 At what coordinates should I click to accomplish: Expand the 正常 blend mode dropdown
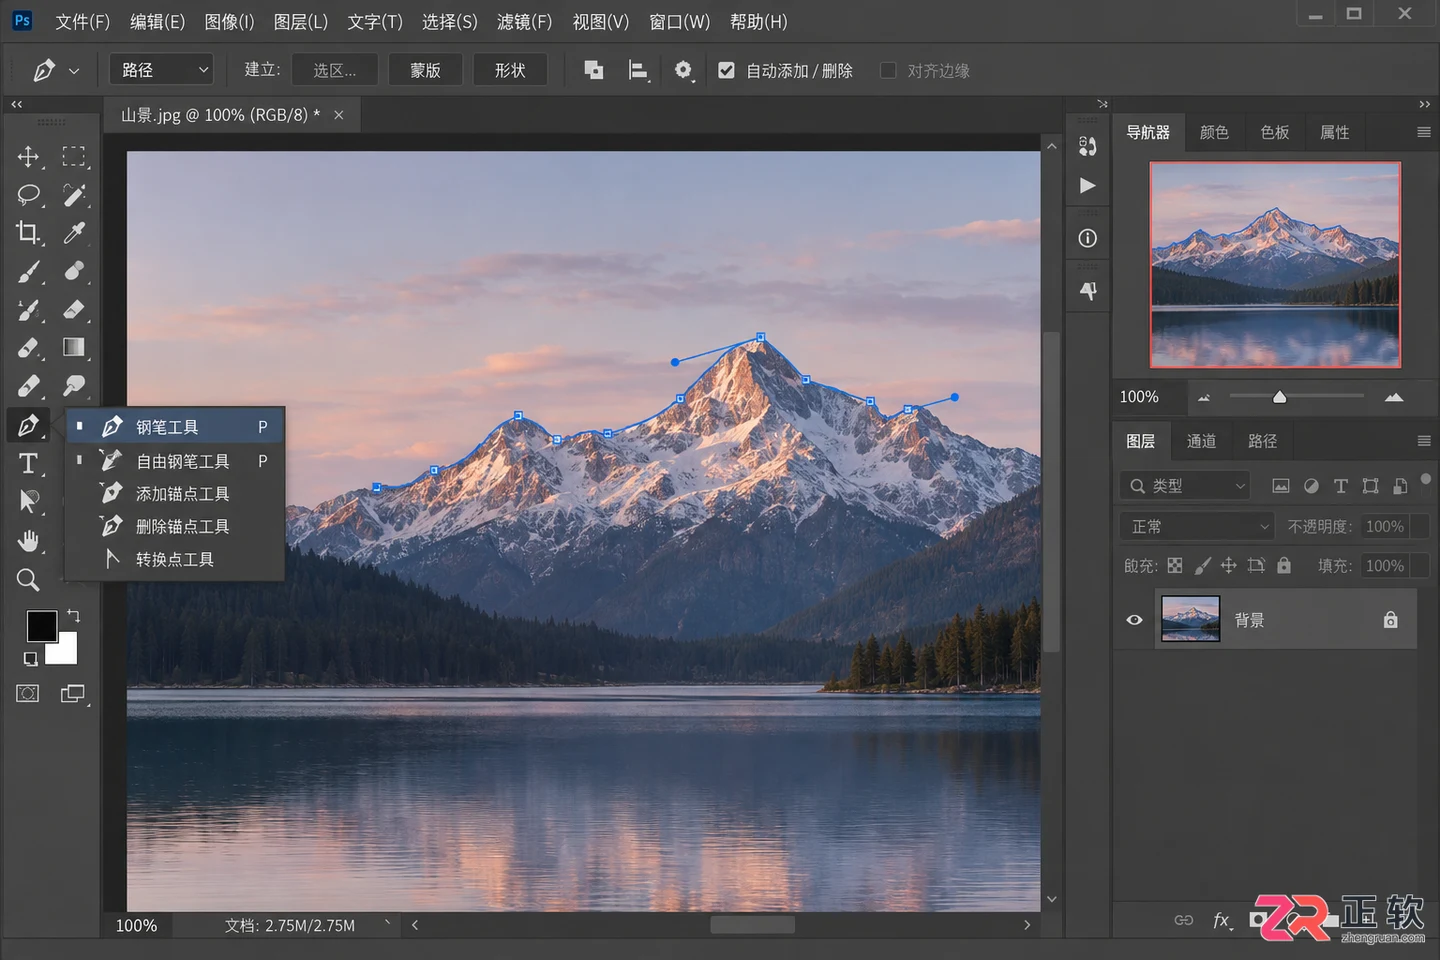click(1196, 527)
